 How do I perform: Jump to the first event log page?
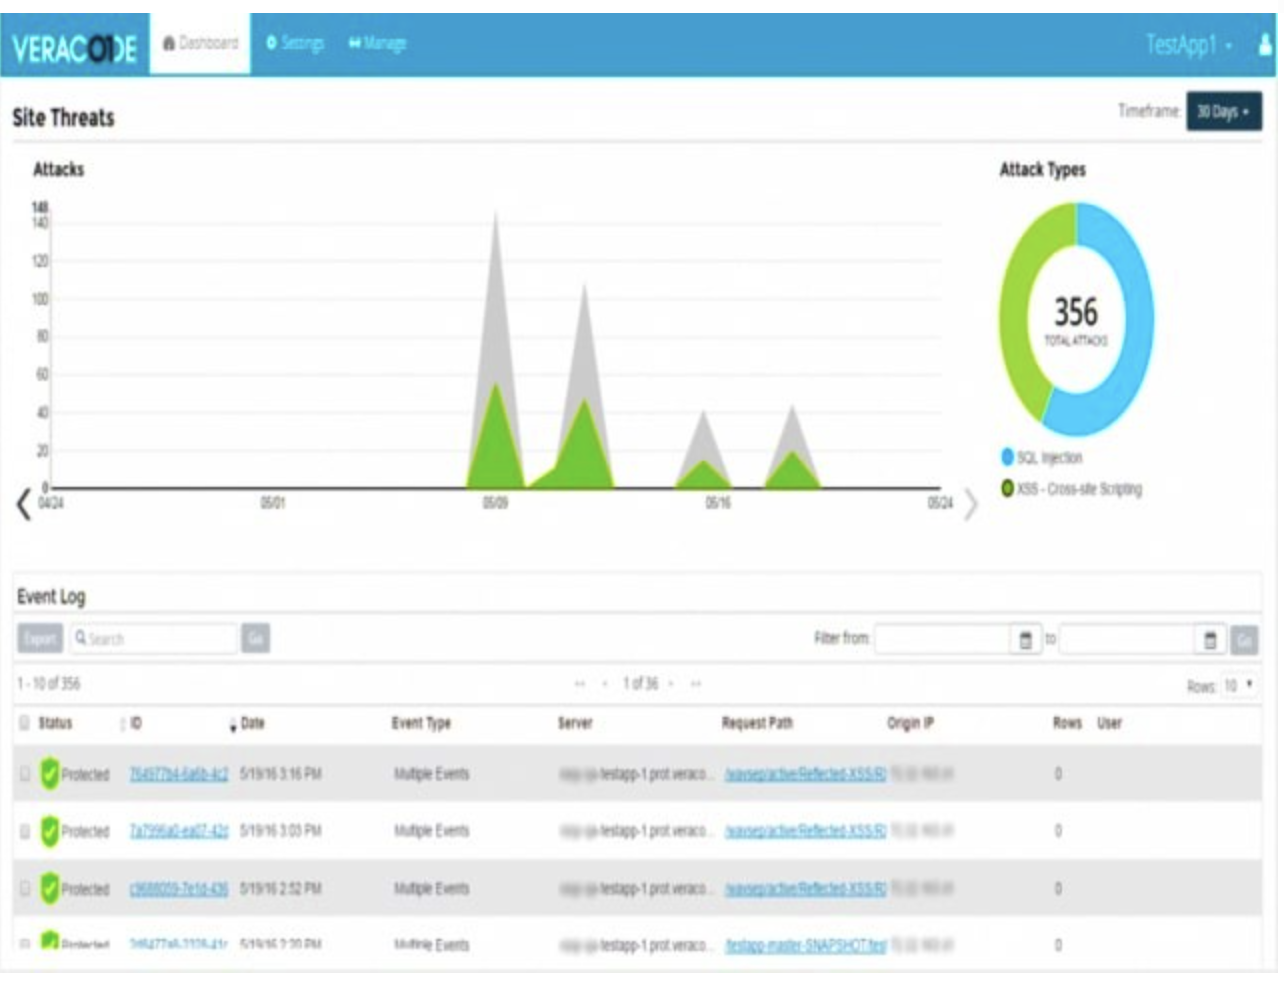click(x=579, y=684)
